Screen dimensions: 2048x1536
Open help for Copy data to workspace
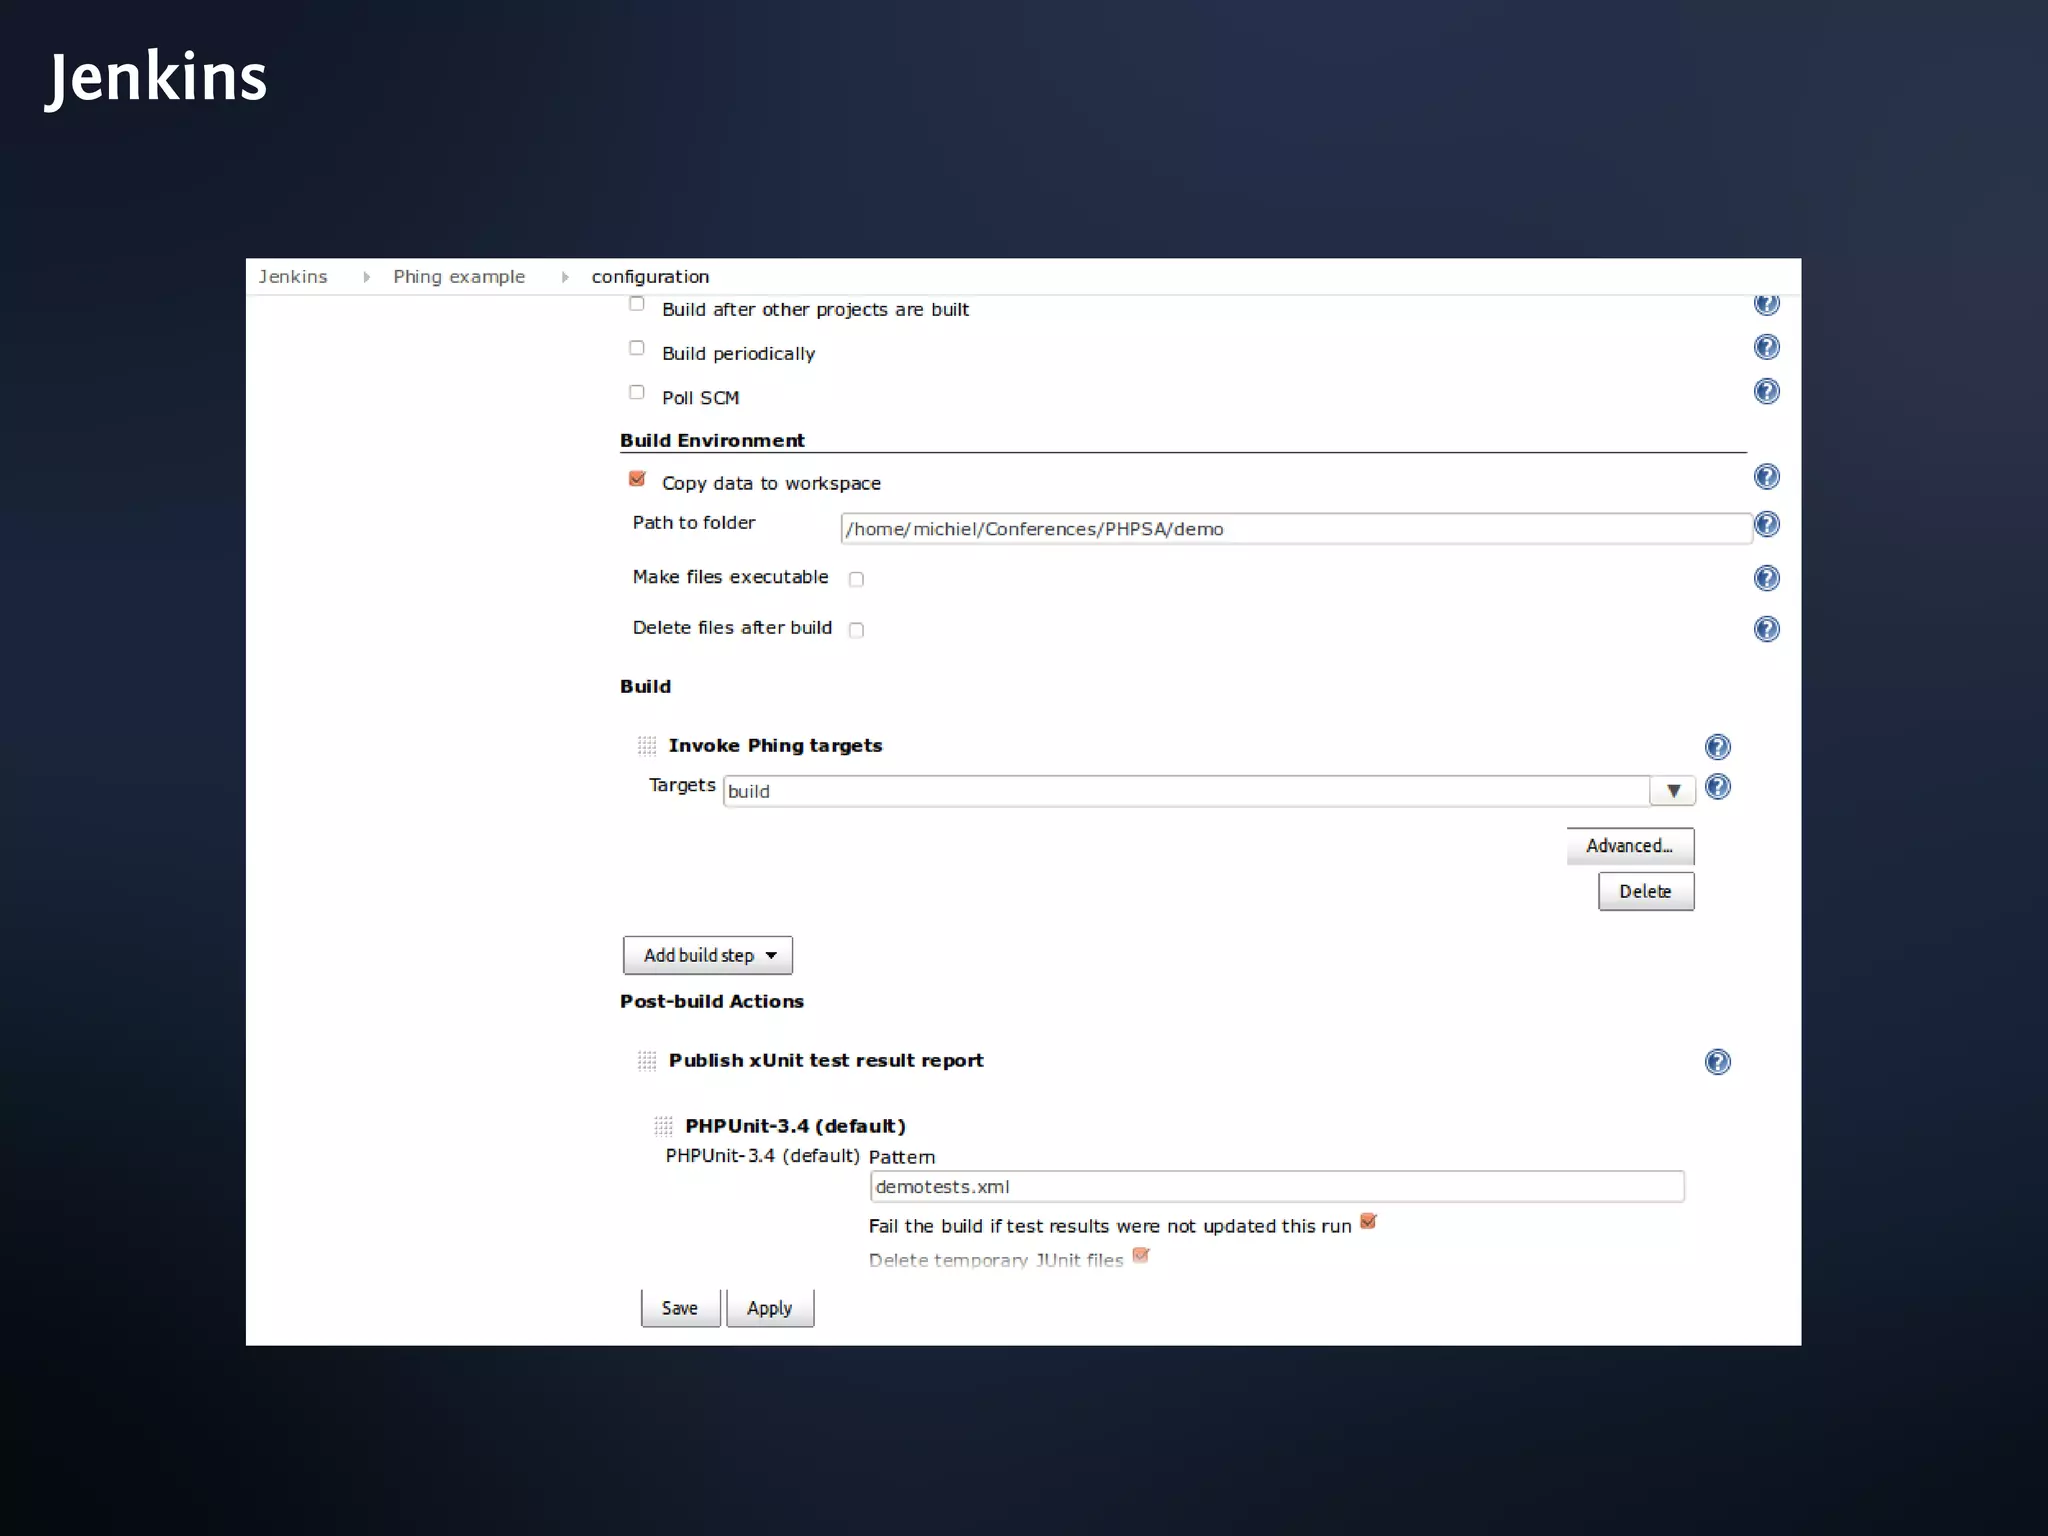click(x=1766, y=477)
